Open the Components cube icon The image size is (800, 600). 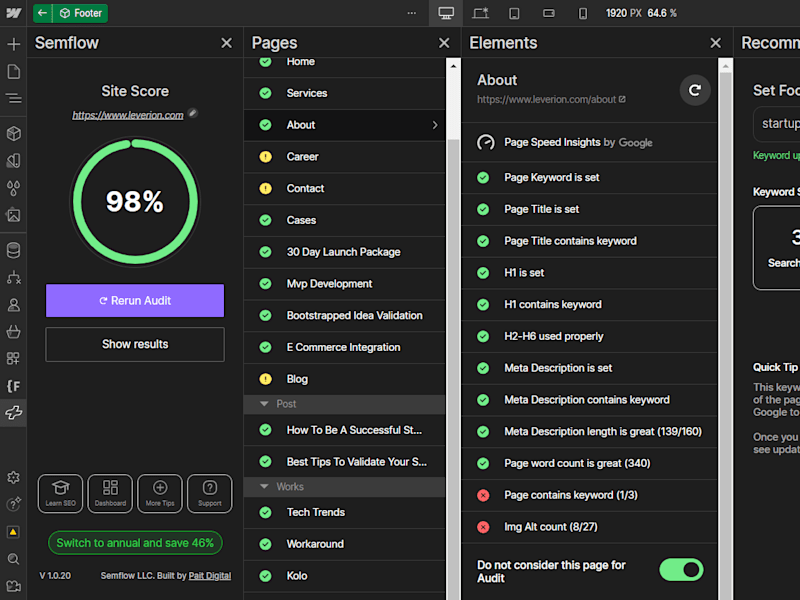(14, 134)
